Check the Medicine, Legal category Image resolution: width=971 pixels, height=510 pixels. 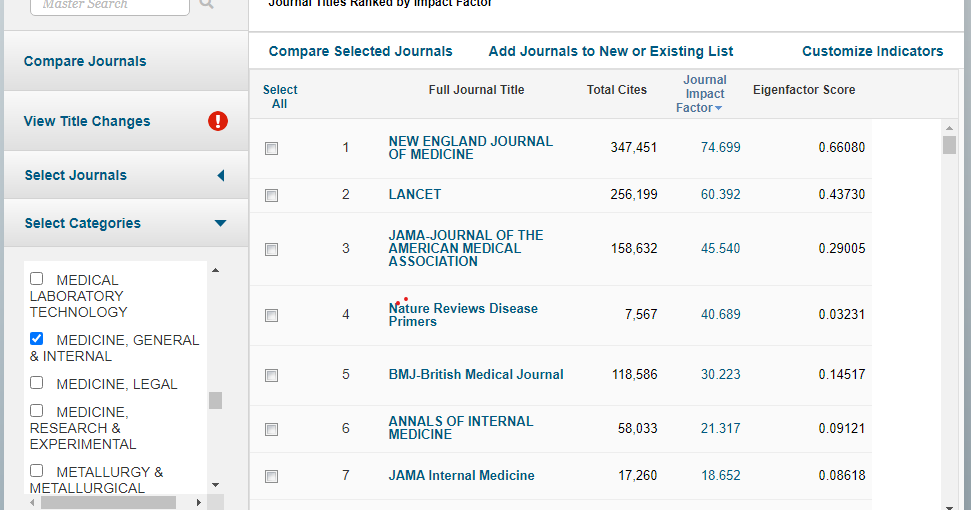(37, 383)
